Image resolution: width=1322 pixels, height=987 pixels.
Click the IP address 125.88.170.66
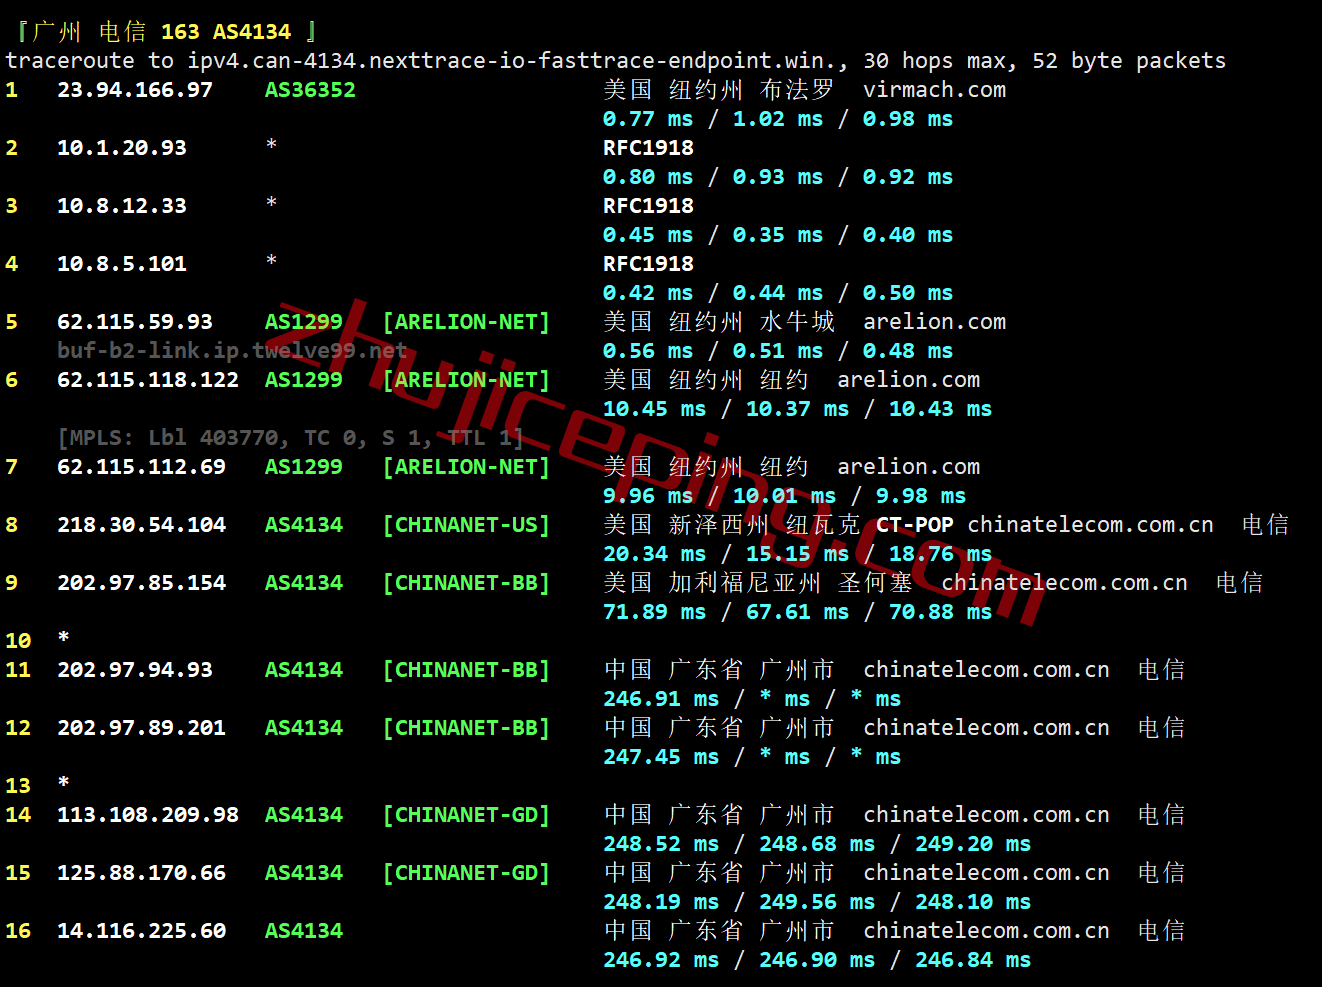click(141, 873)
